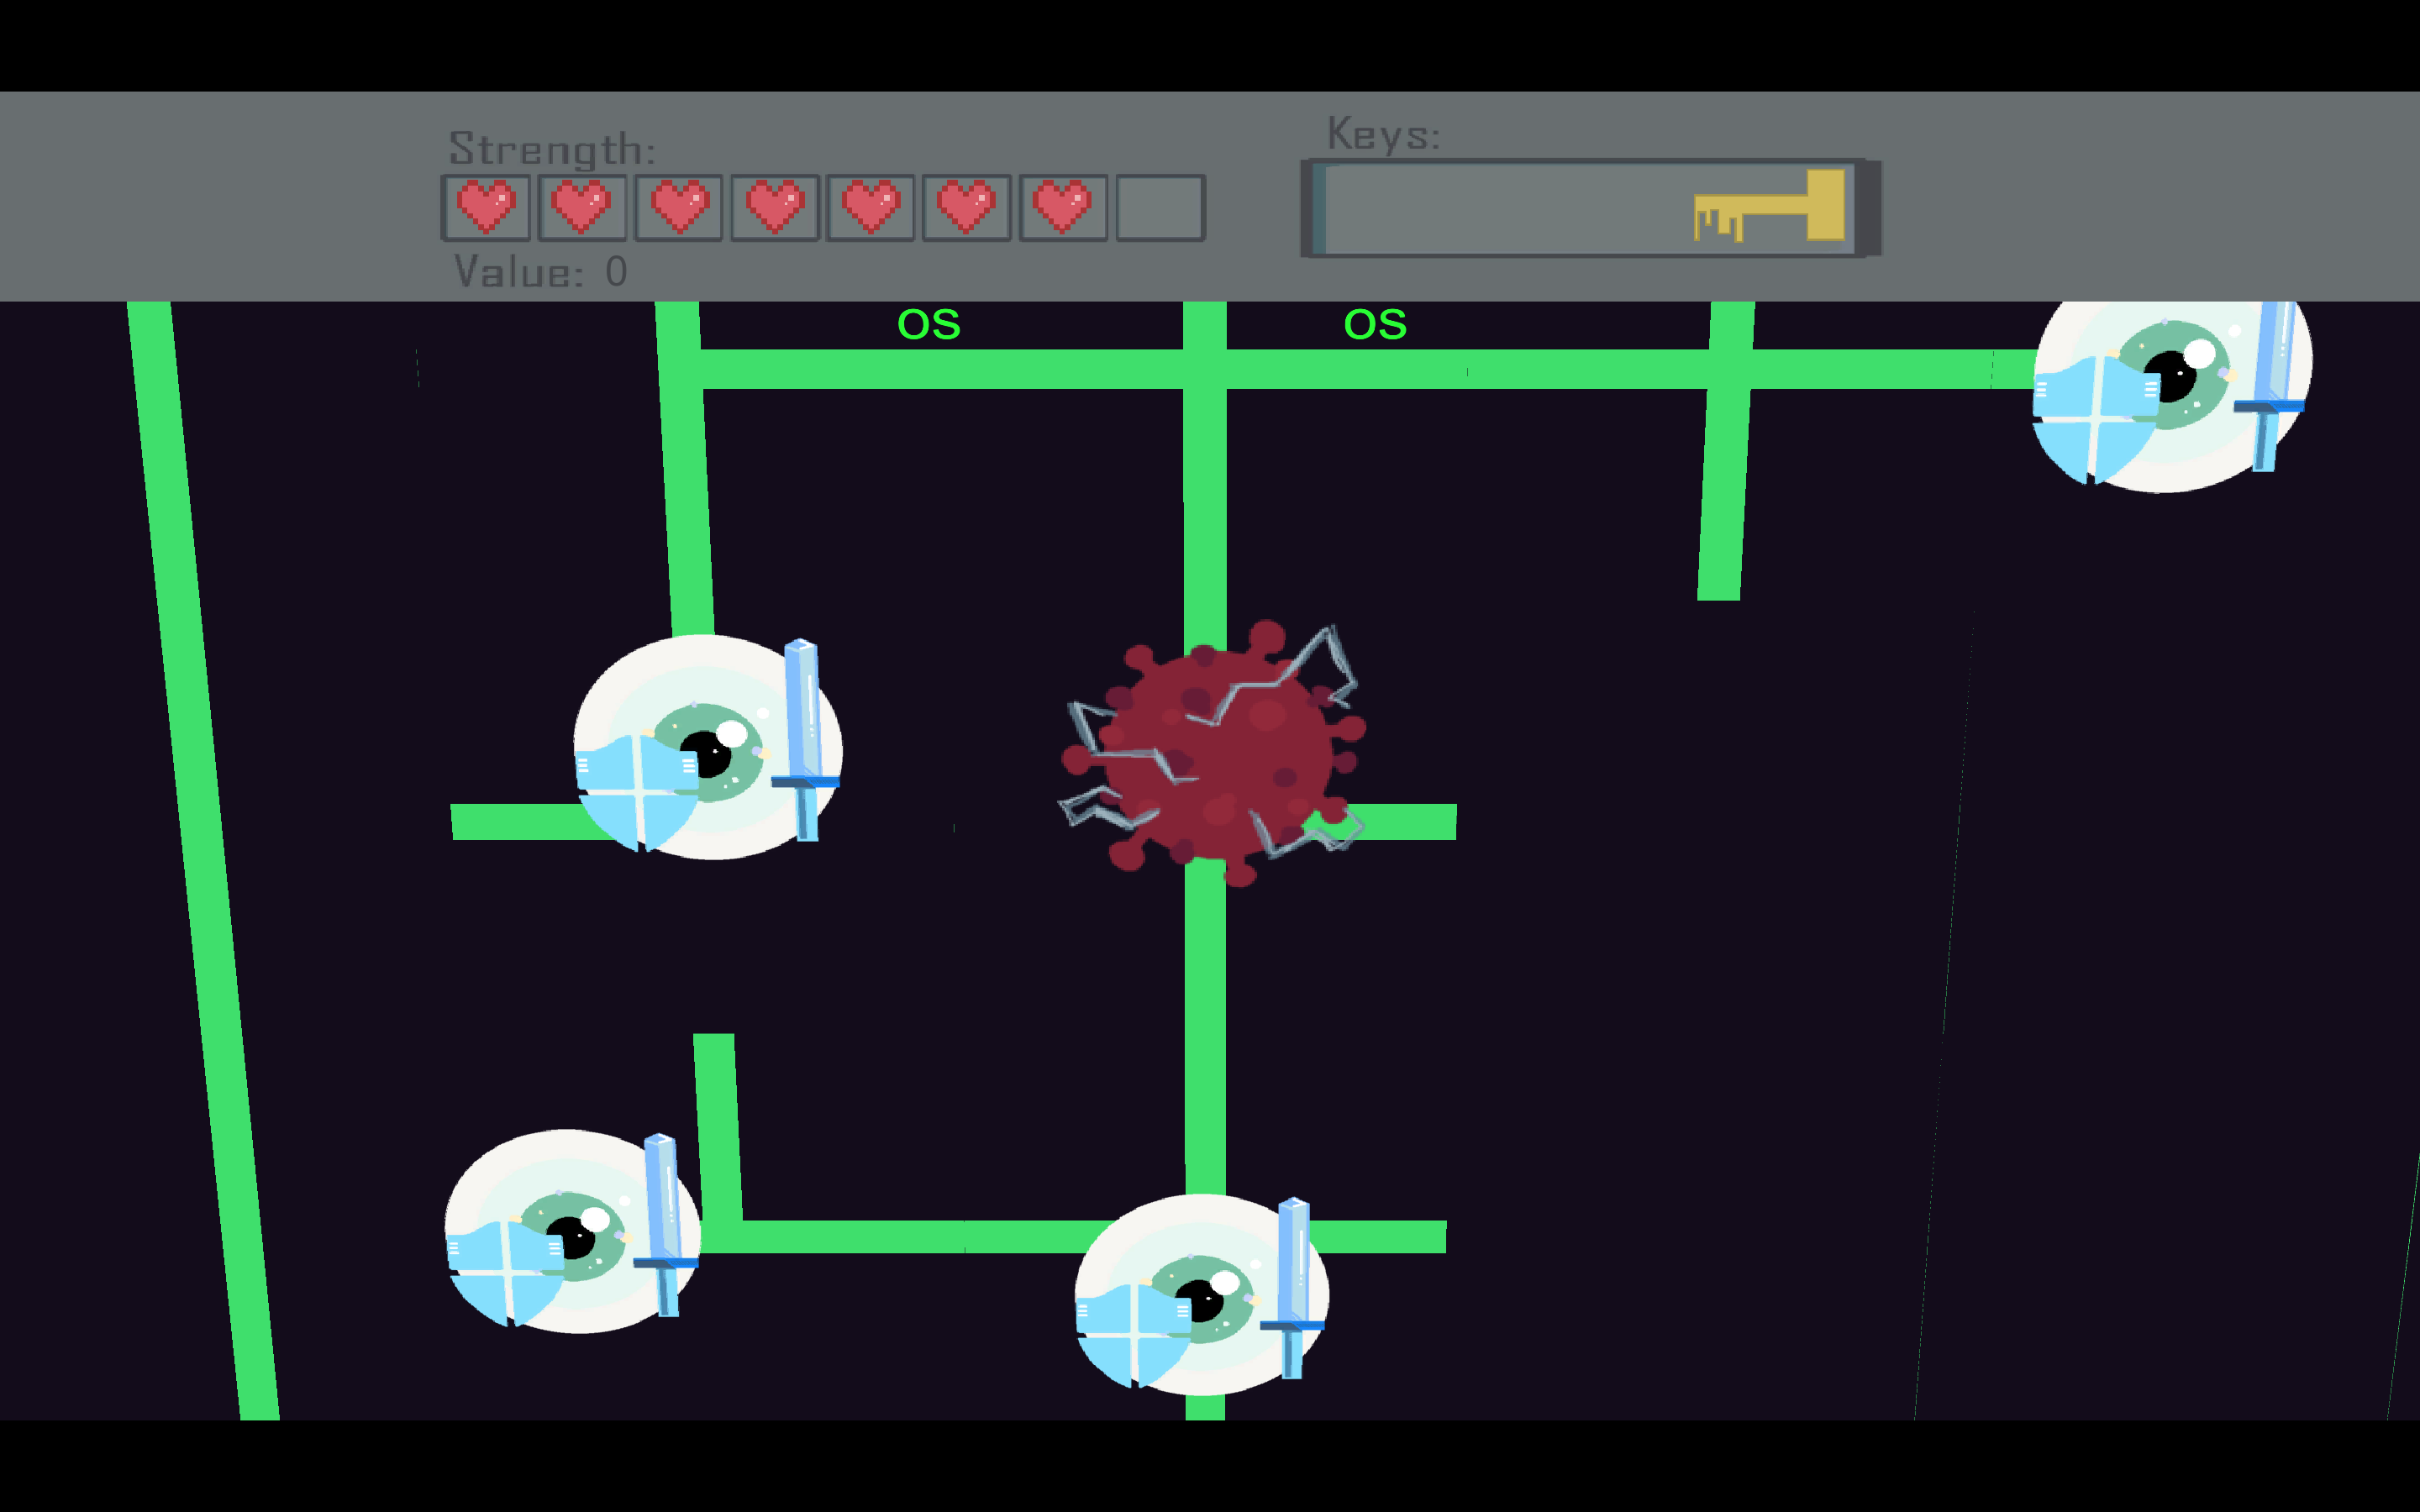Click the Keys: label
This screenshot has width=2420, height=1512.
[1384, 134]
